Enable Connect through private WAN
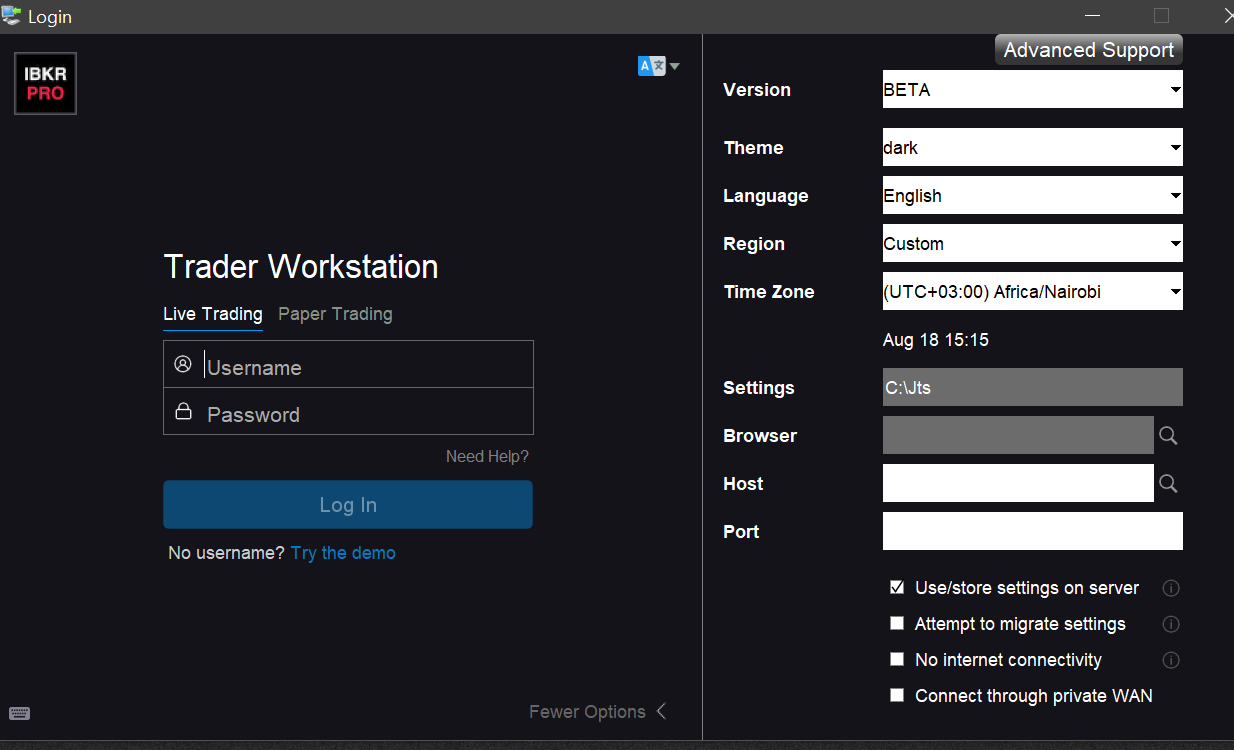 (x=897, y=696)
